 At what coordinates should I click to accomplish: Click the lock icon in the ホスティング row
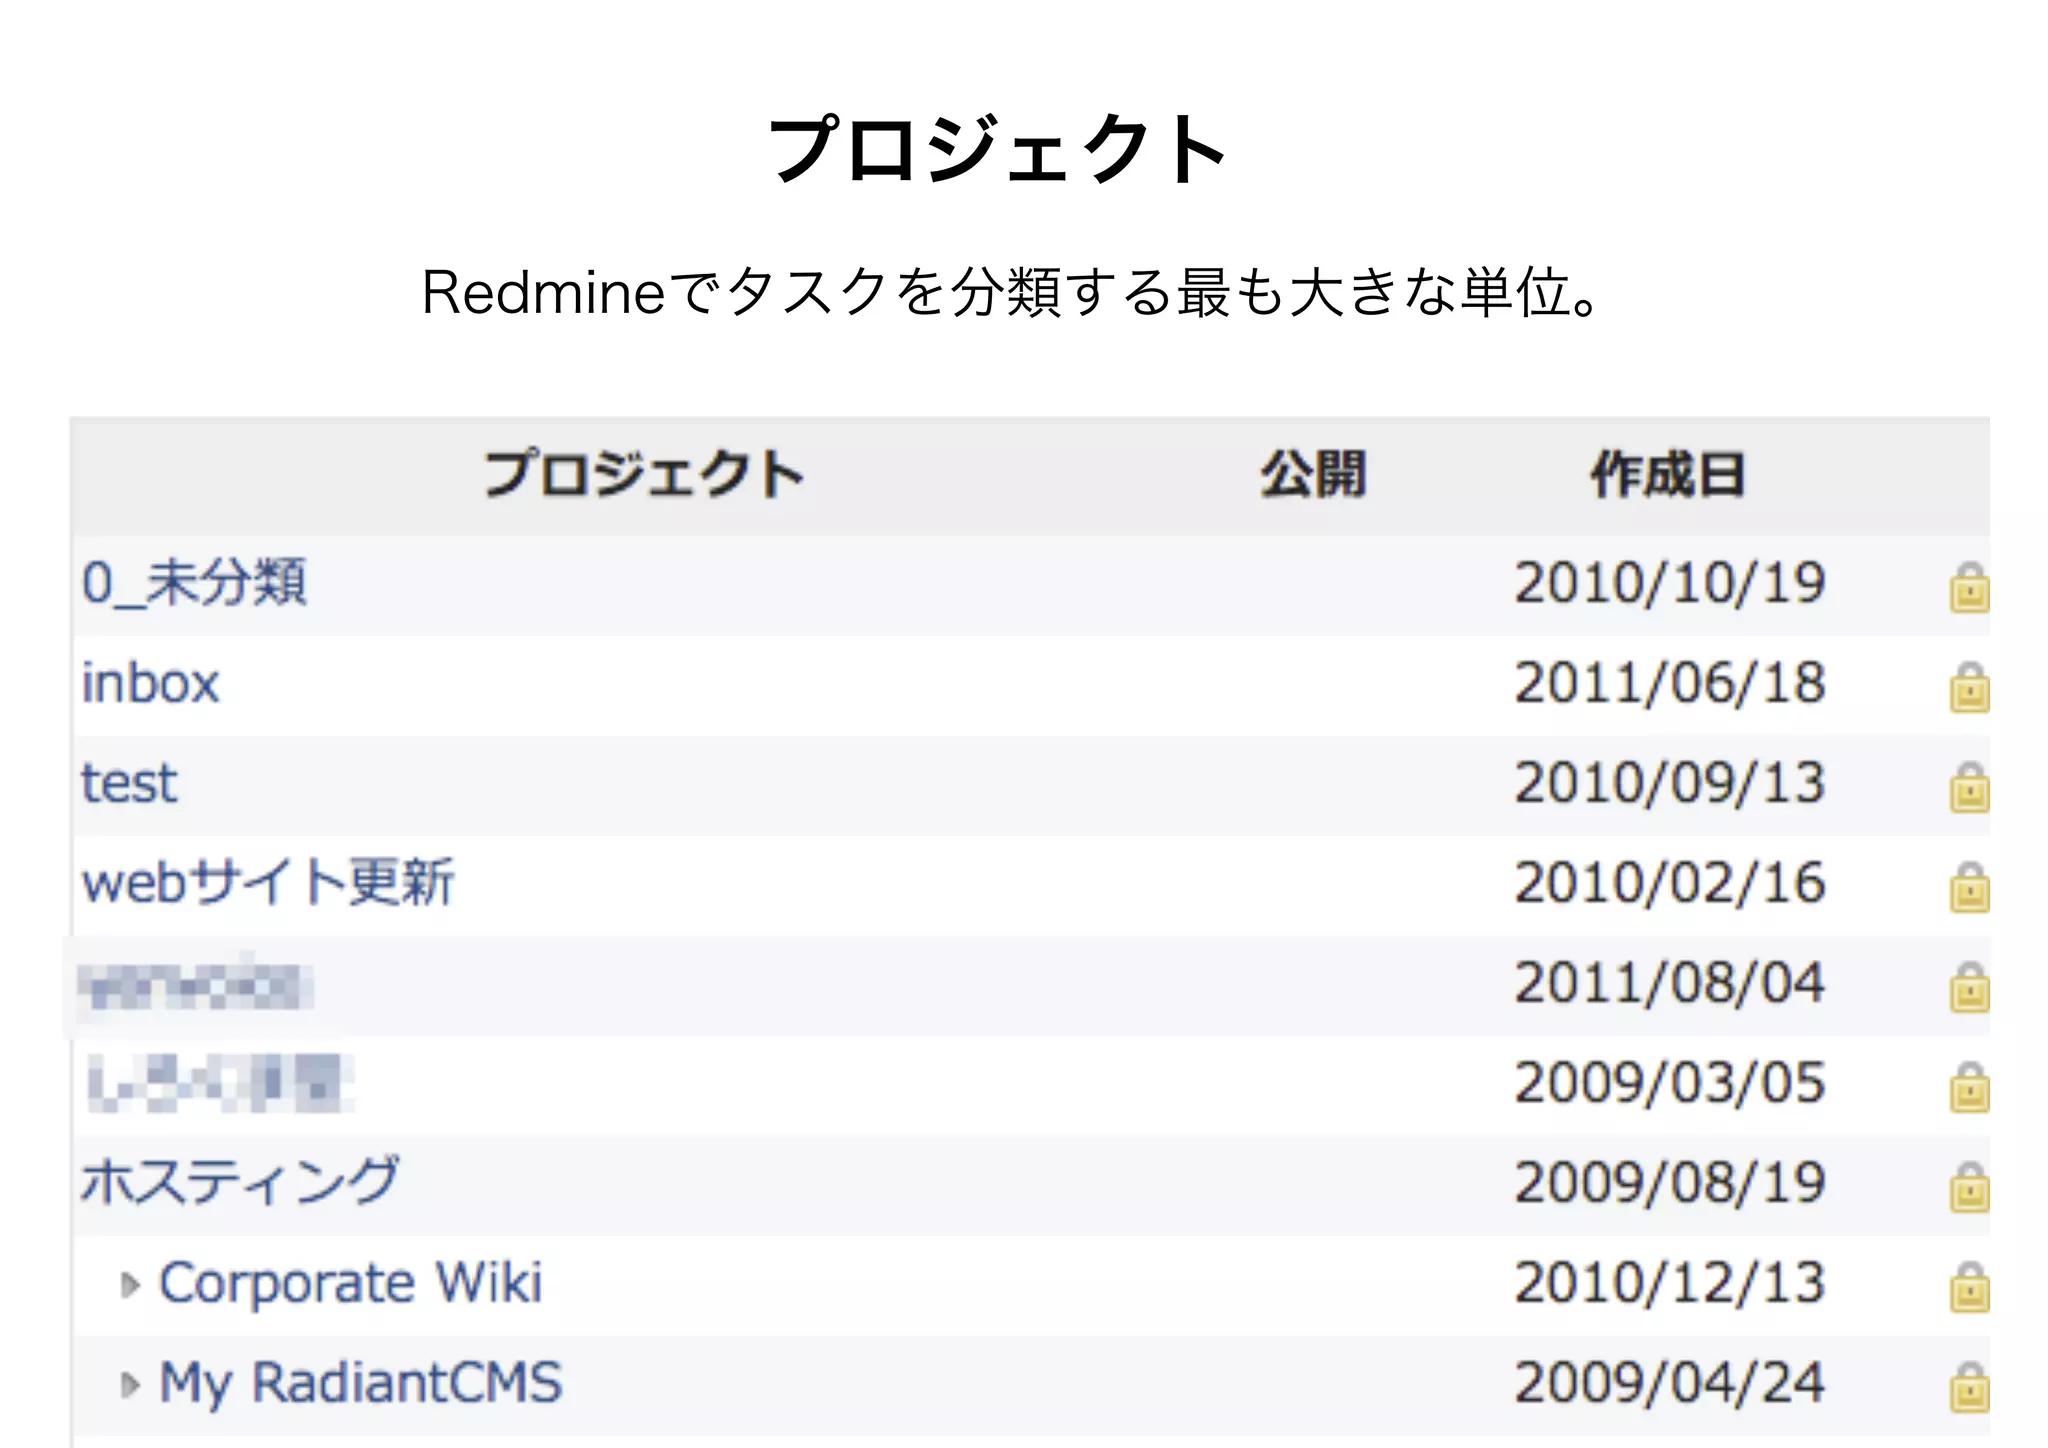pos(1969,1188)
